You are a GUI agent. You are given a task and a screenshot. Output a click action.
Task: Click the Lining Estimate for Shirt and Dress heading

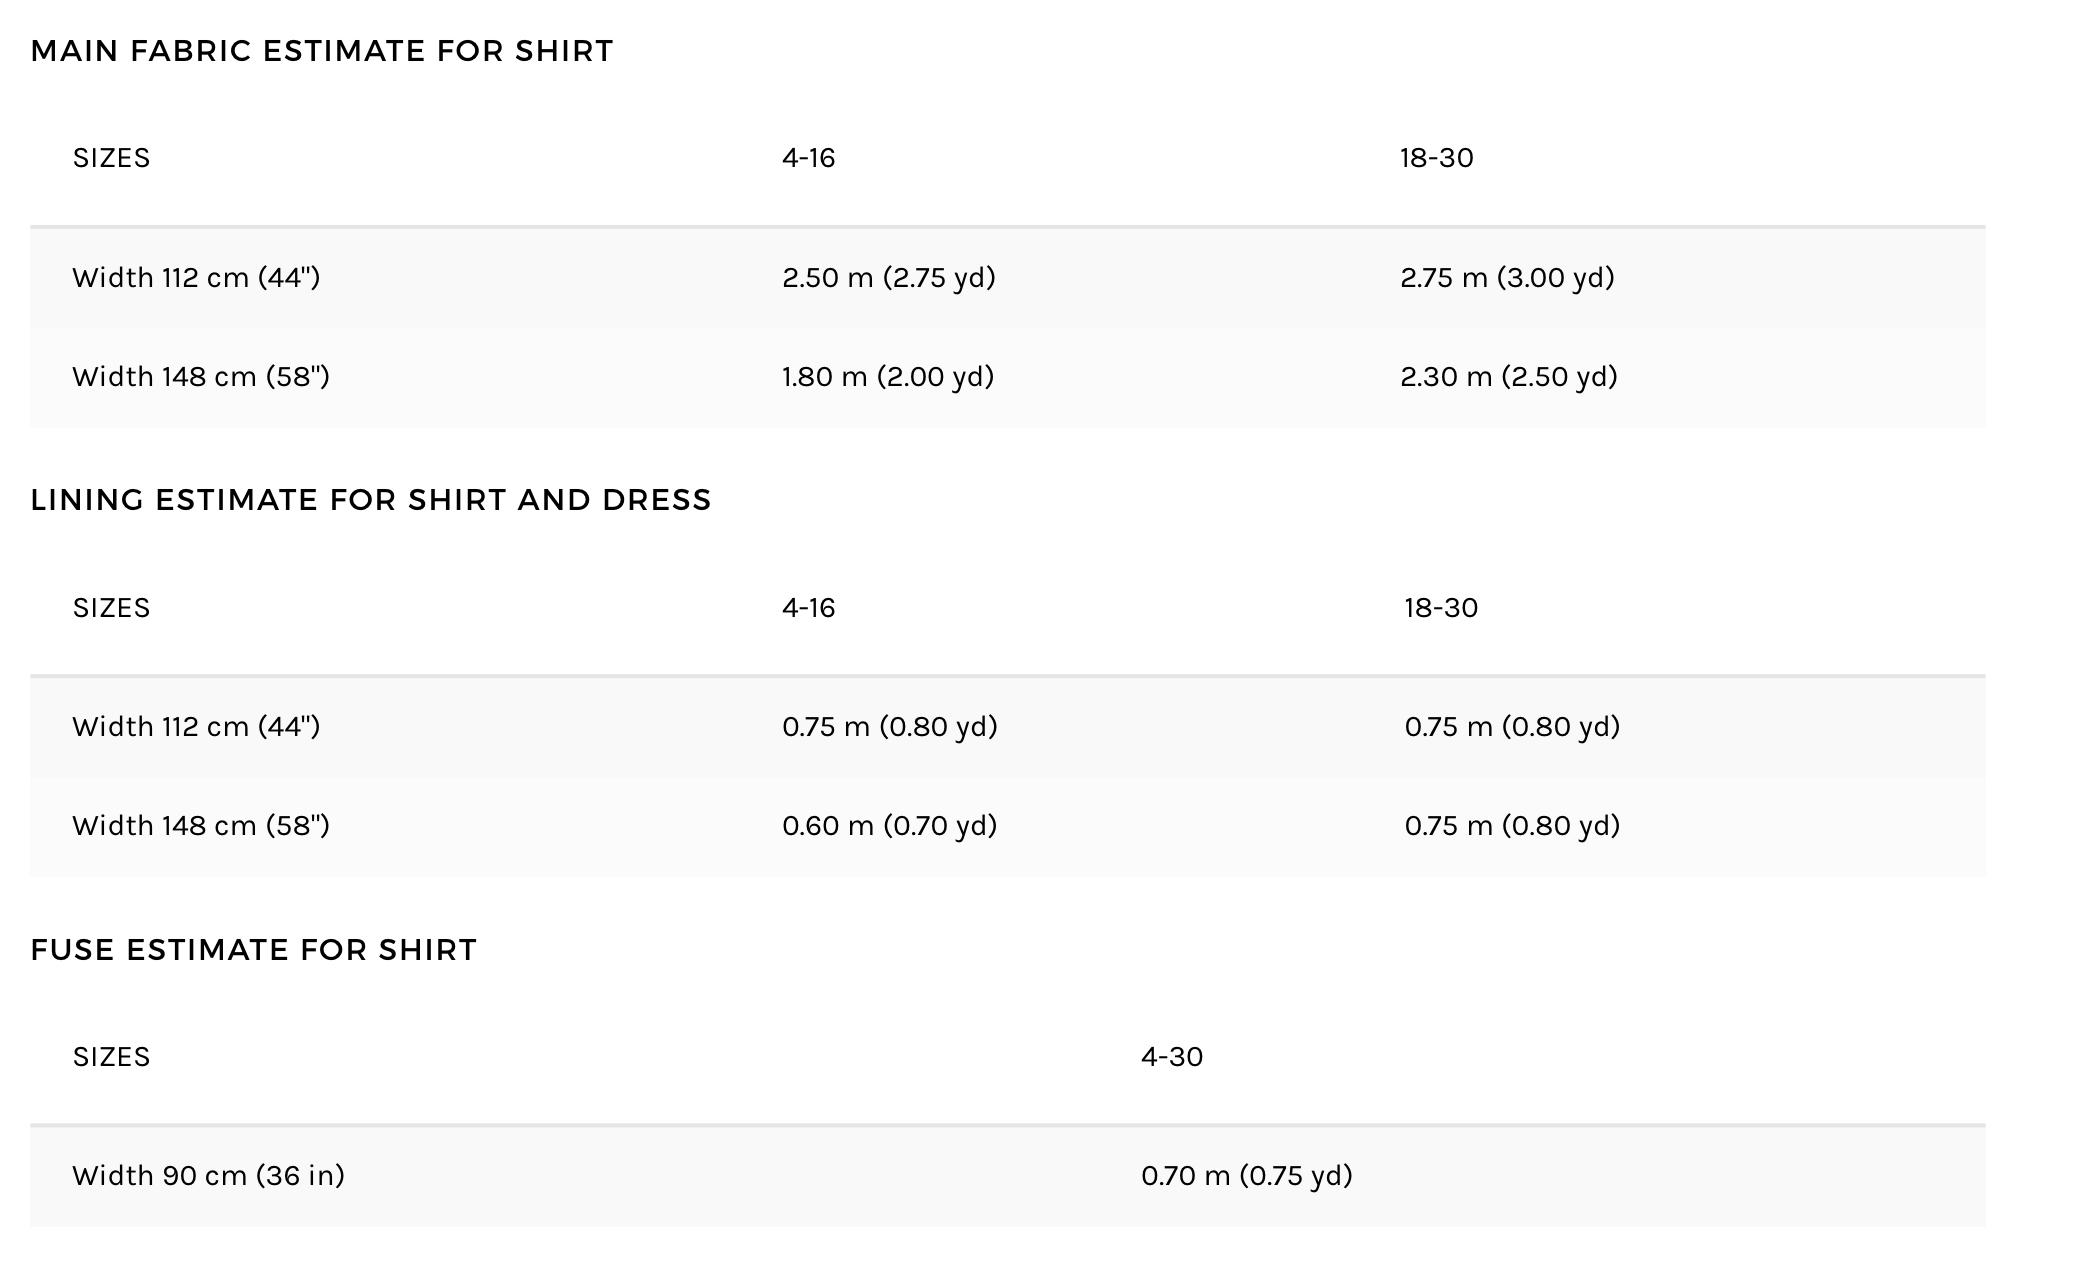[x=370, y=500]
